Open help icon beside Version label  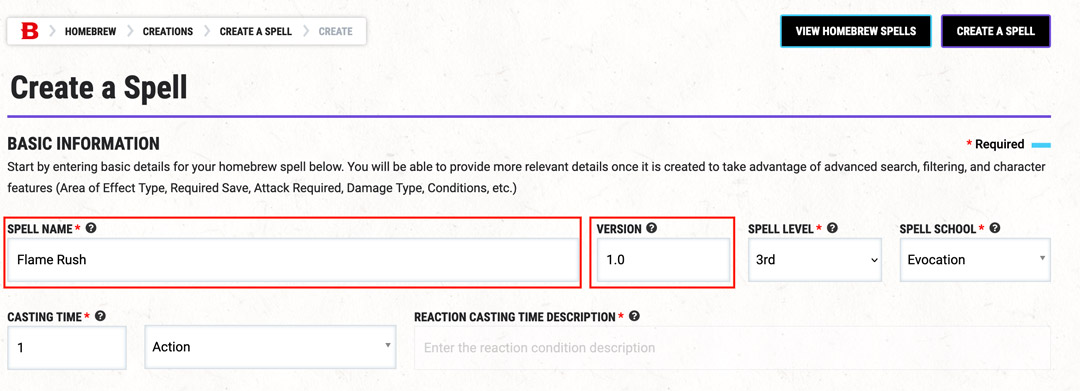[x=652, y=229]
